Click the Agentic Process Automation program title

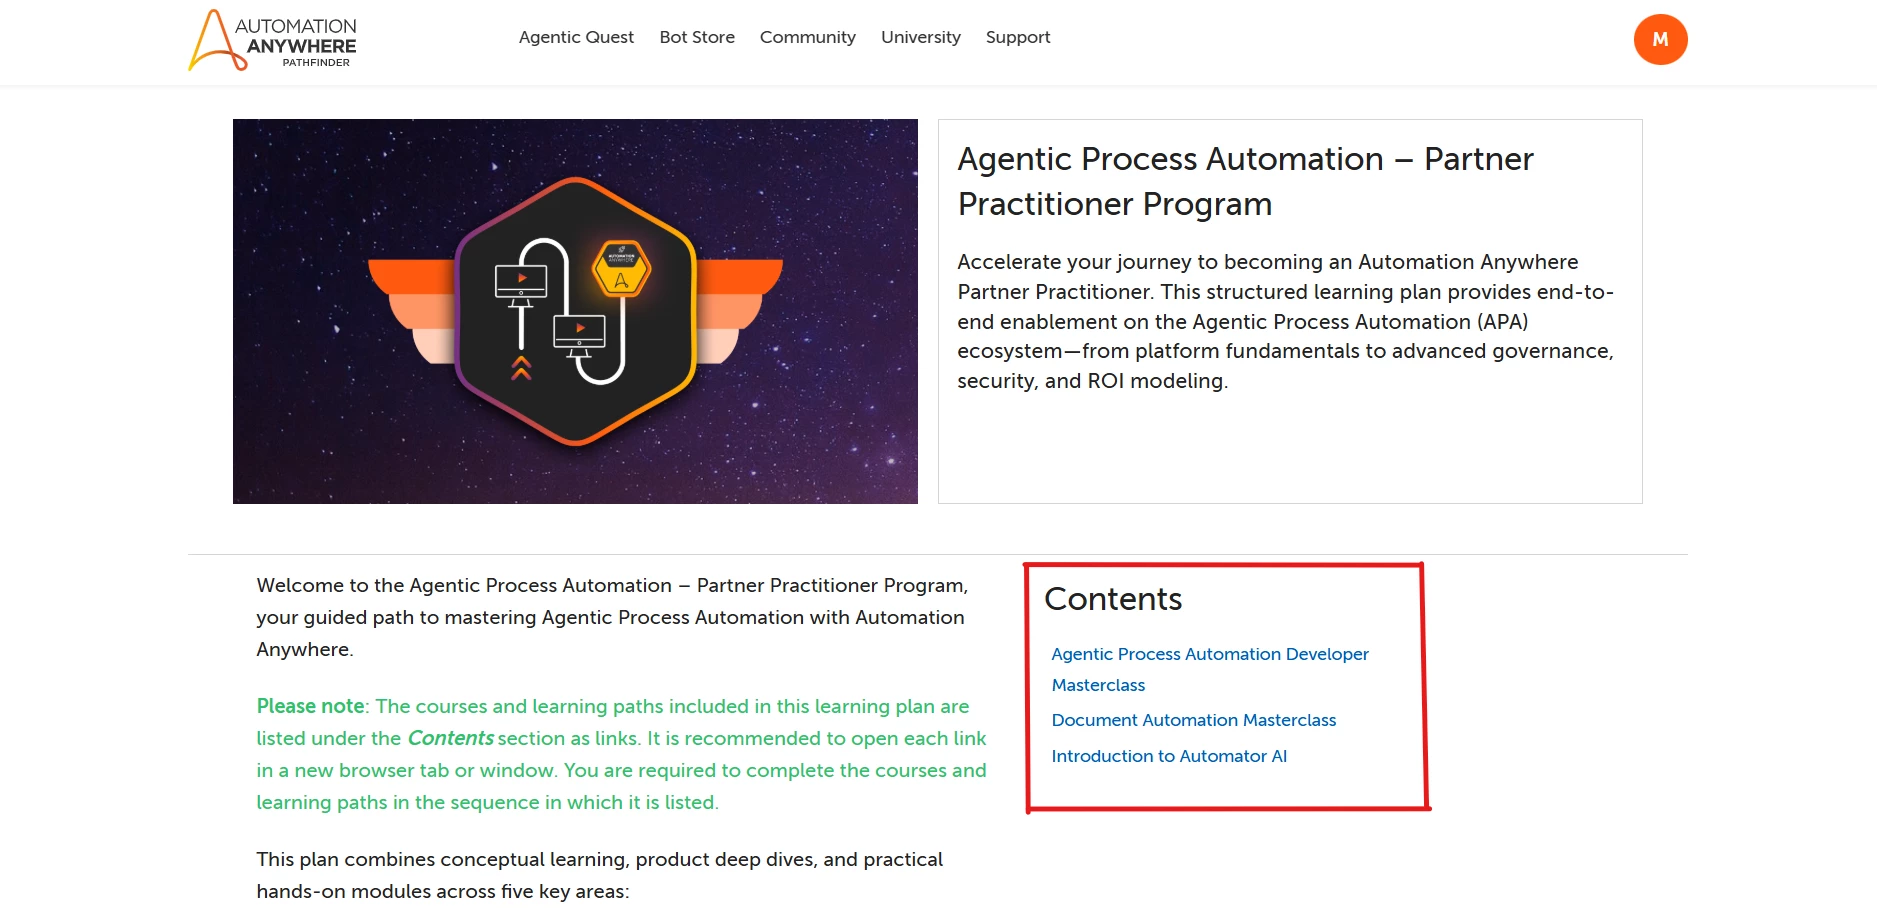pyautogui.click(x=1245, y=181)
